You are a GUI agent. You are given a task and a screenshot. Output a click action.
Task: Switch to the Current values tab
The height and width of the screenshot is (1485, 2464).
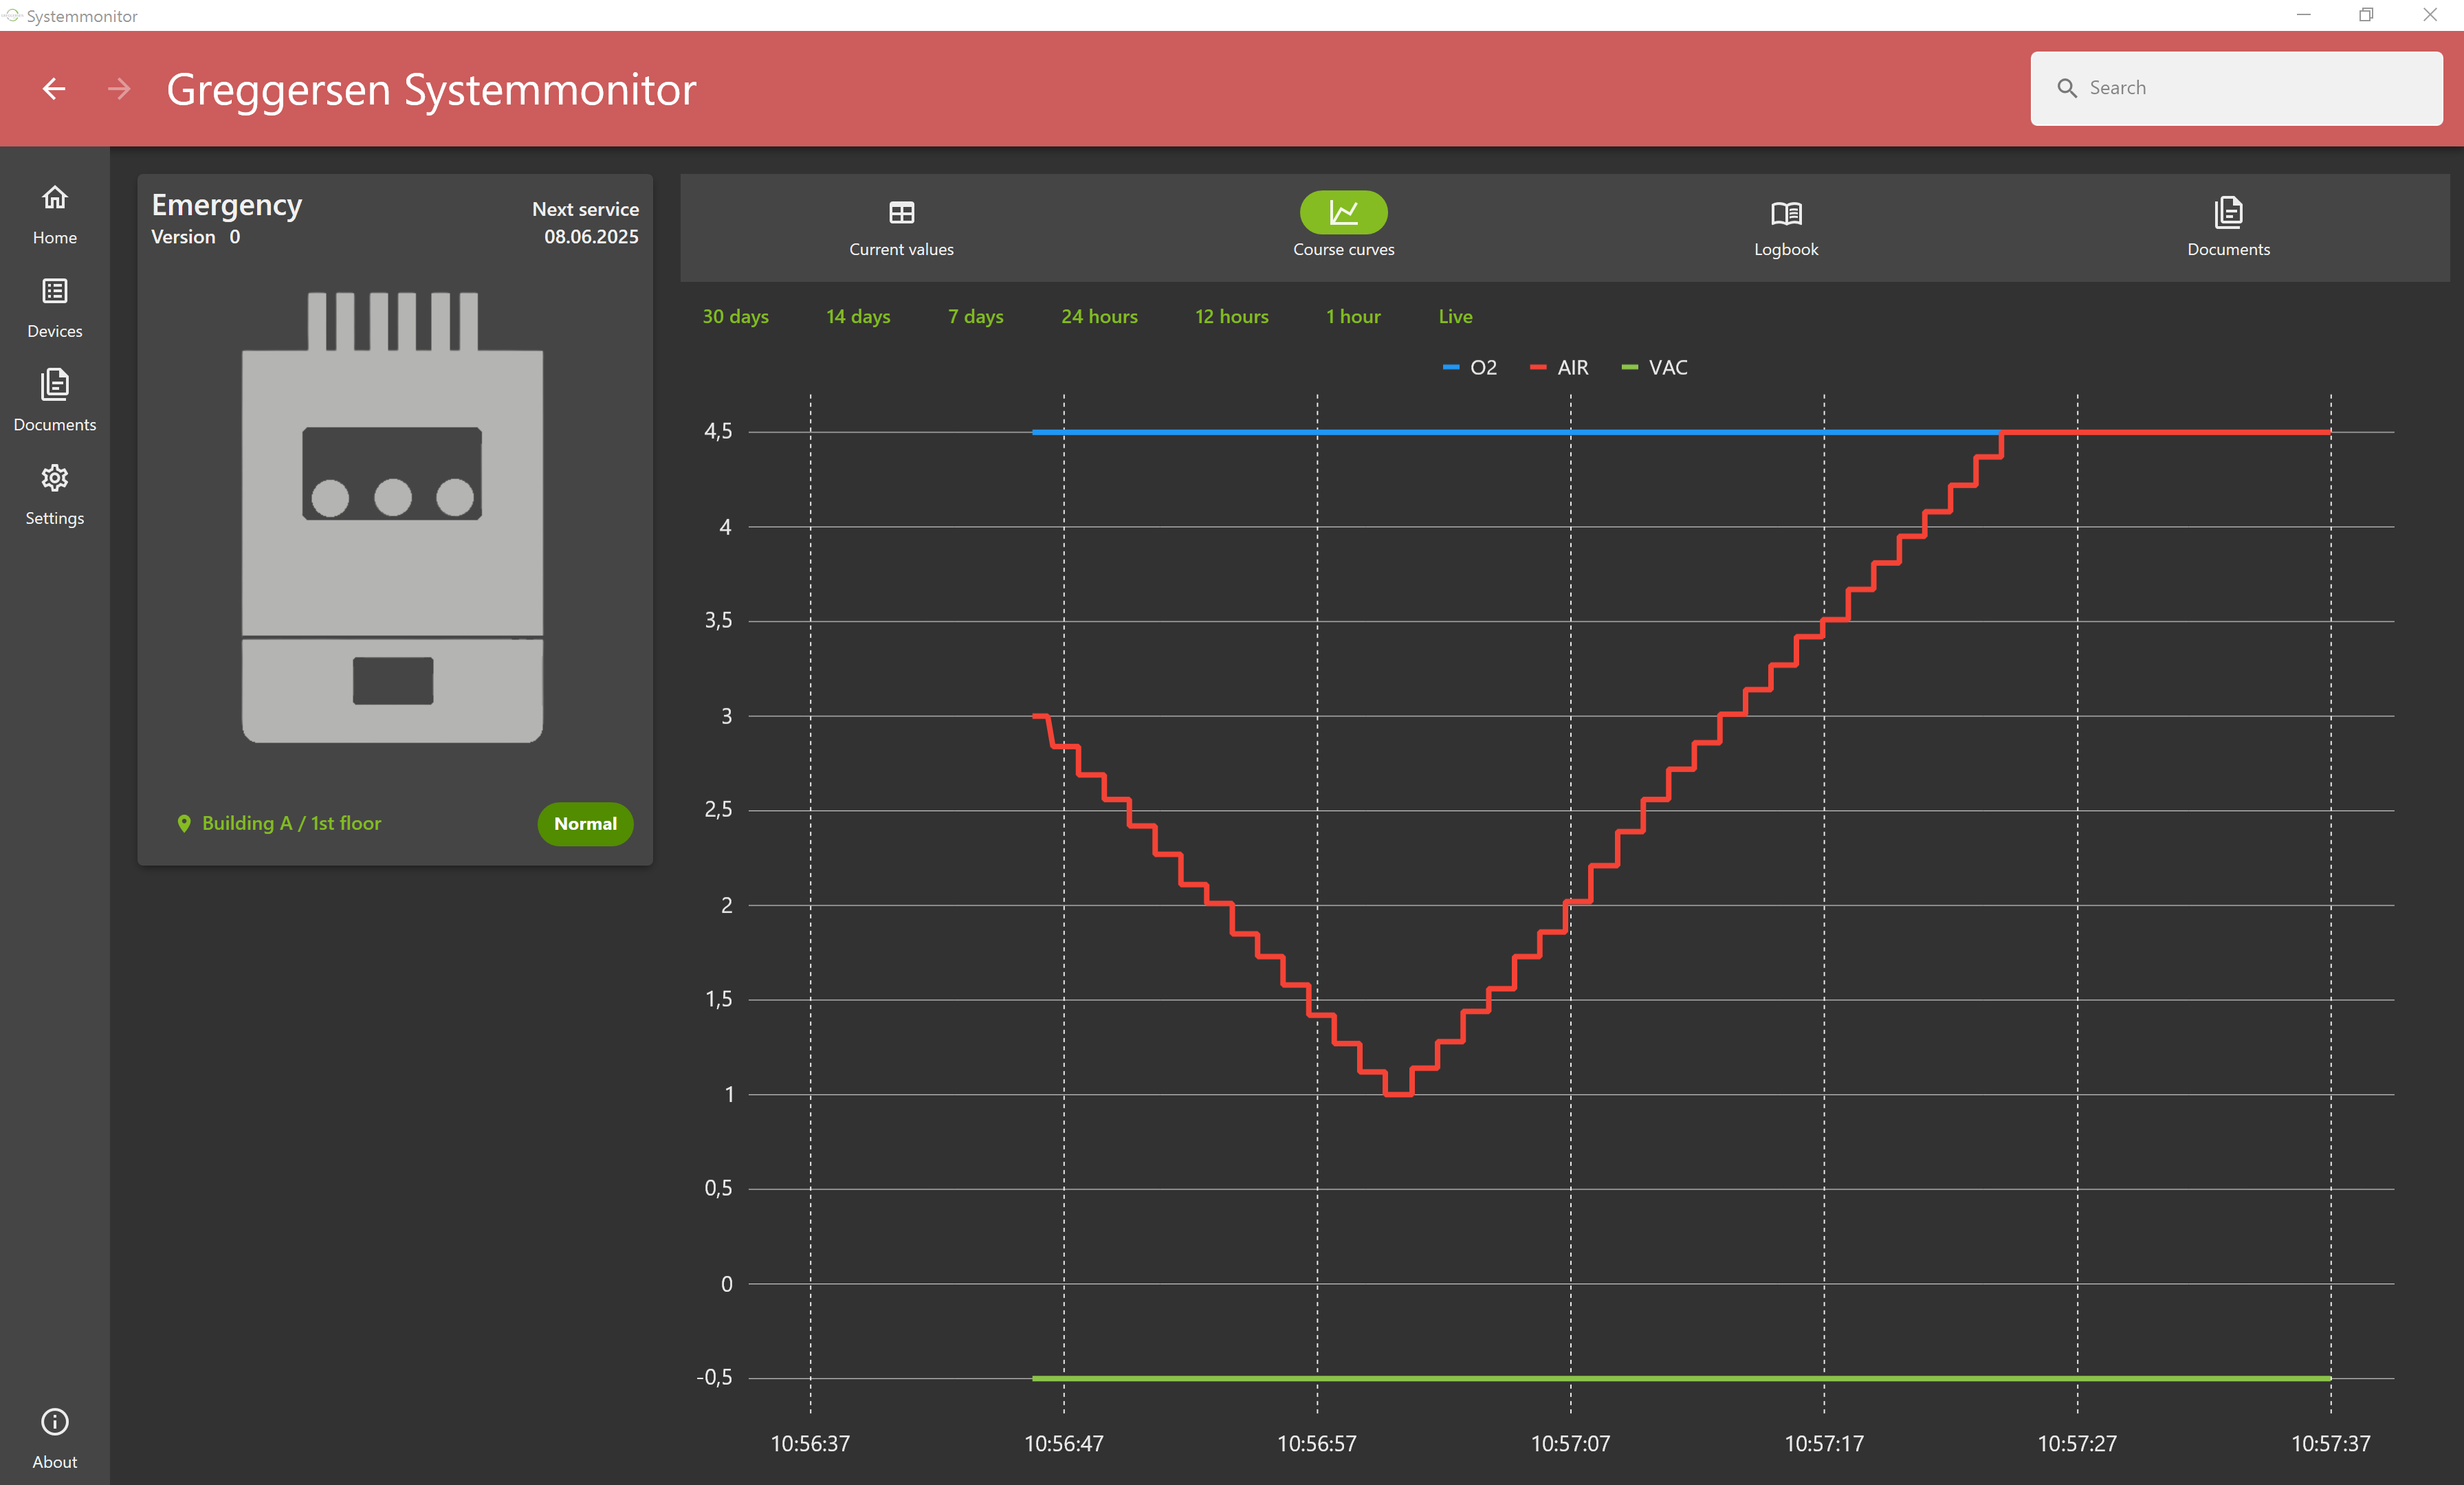pos(901,228)
